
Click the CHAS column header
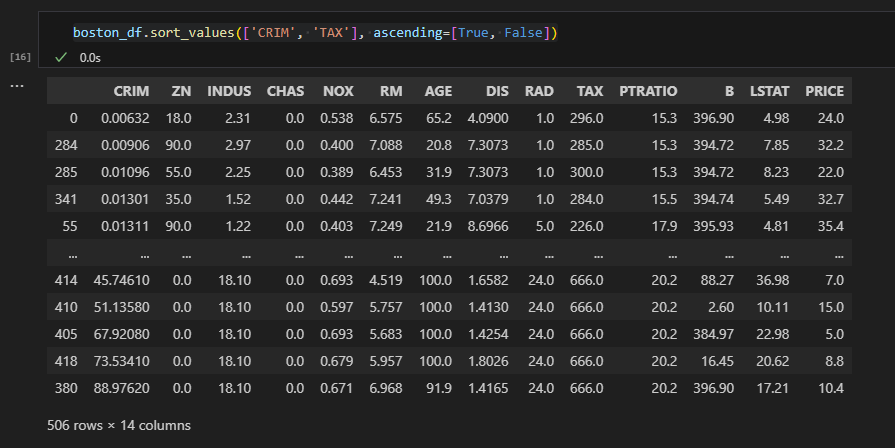point(285,91)
